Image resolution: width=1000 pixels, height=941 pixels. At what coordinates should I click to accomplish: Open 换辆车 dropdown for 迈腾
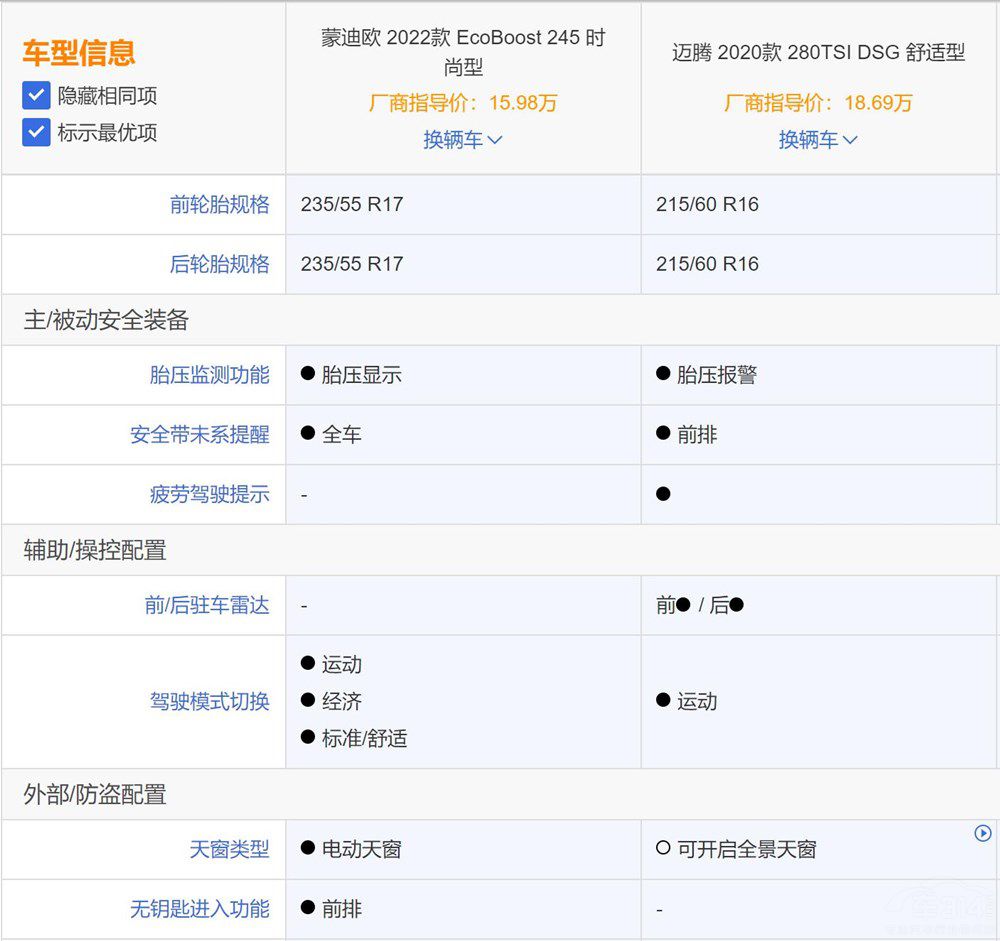(x=817, y=140)
